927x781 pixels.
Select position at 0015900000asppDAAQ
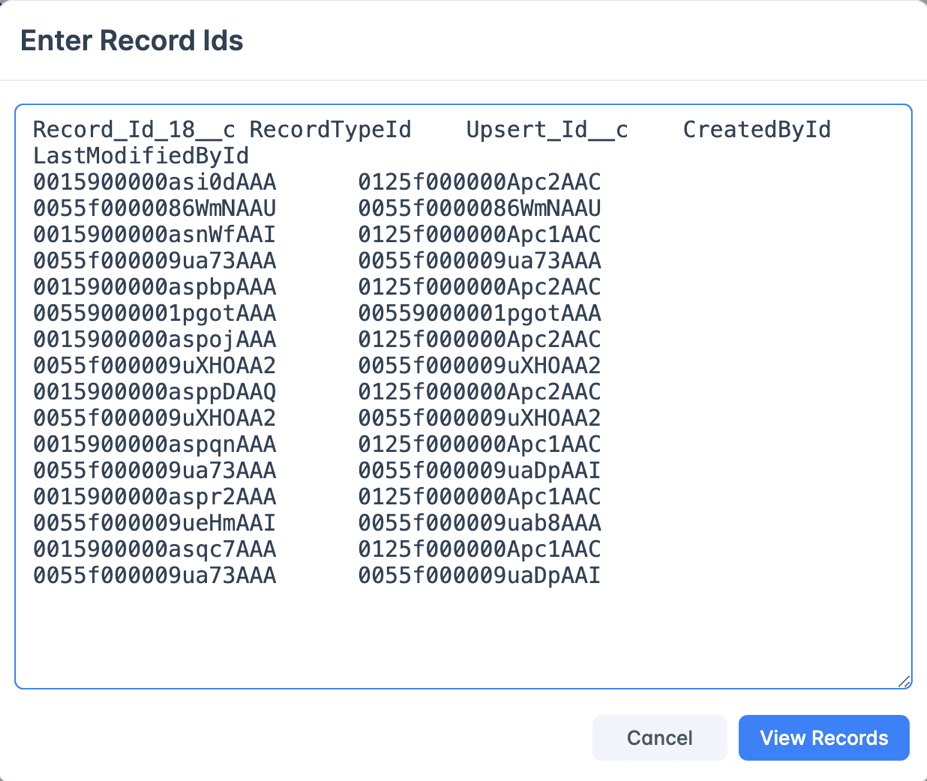coord(154,392)
